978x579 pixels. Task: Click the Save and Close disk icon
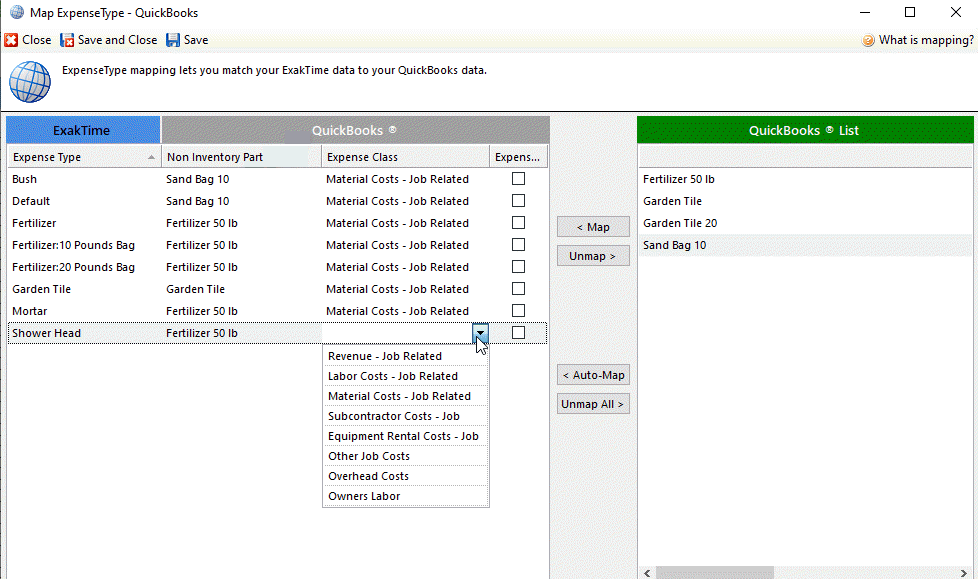pyautogui.click(x=67, y=40)
